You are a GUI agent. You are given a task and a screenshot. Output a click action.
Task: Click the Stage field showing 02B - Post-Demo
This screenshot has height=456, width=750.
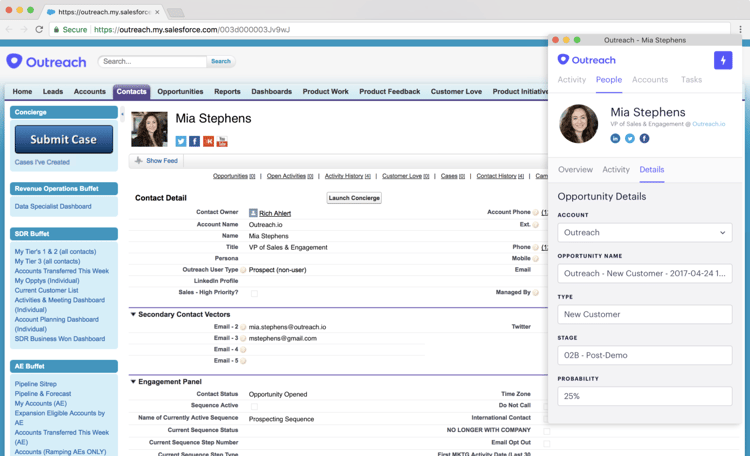pyautogui.click(x=644, y=355)
